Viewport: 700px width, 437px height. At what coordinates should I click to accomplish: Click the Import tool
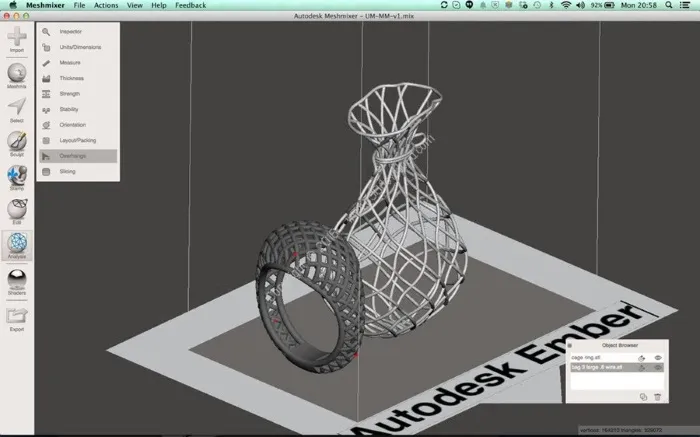point(17,39)
